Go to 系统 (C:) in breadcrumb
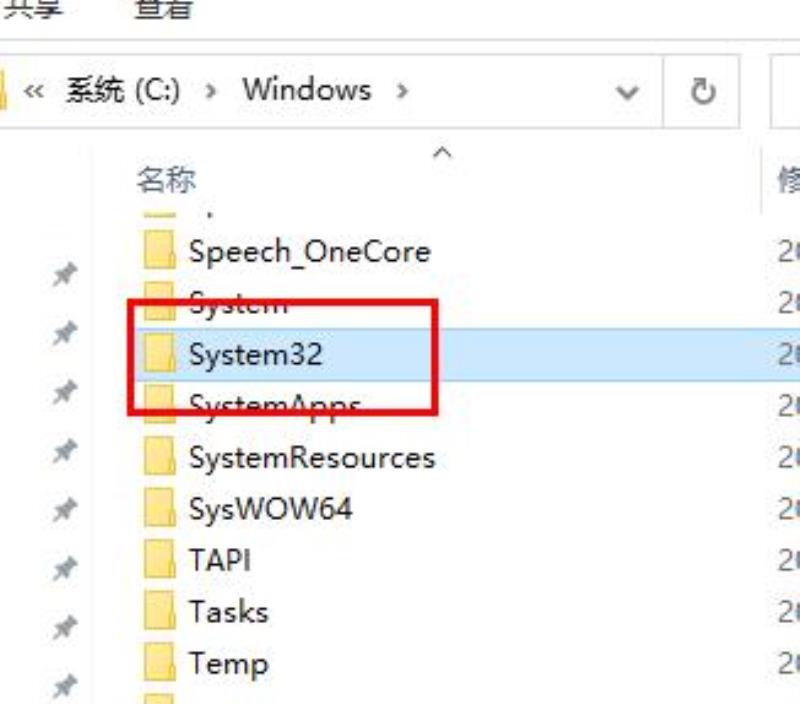800x704 pixels. tap(123, 90)
